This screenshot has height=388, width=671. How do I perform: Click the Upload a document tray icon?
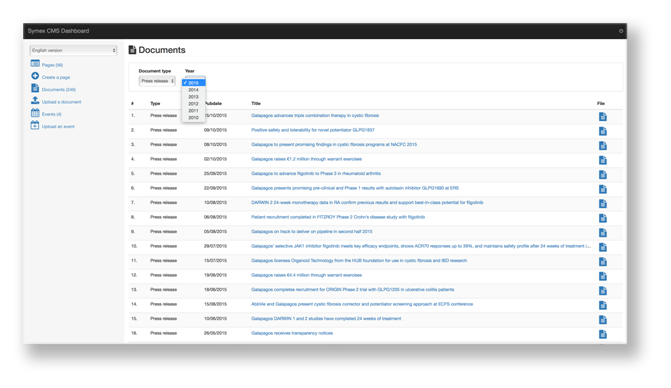coord(35,101)
